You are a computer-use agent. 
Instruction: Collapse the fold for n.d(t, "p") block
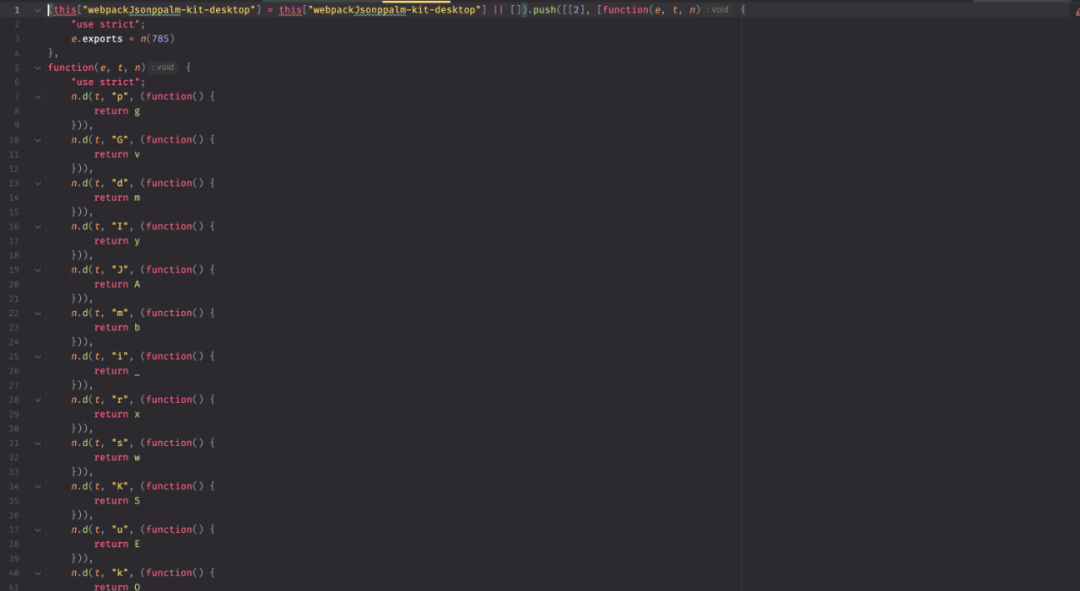click(x=38, y=97)
